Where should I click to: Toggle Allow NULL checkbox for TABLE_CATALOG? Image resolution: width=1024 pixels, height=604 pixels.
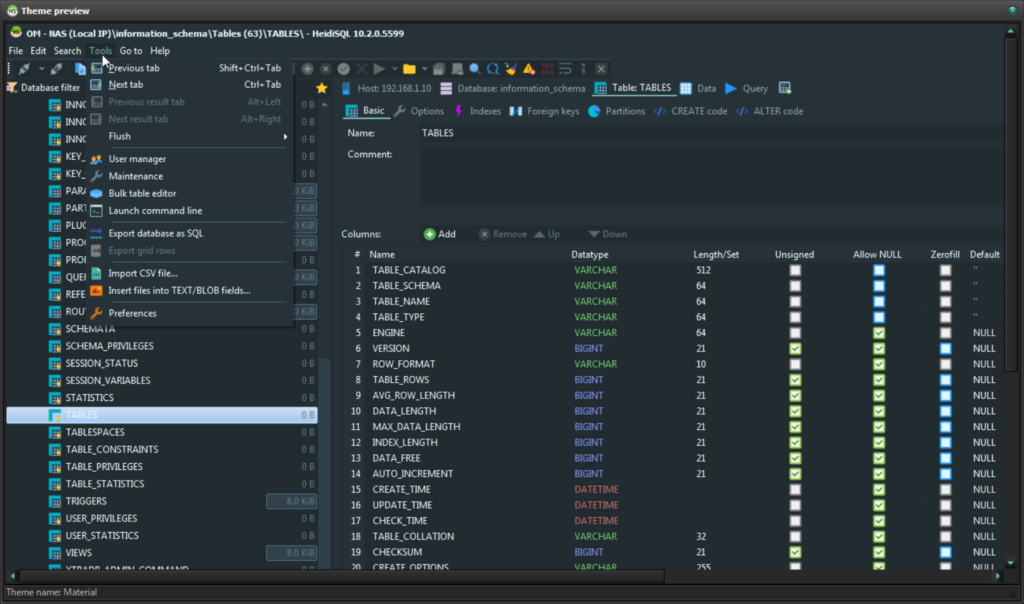pyautogui.click(x=879, y=270)
